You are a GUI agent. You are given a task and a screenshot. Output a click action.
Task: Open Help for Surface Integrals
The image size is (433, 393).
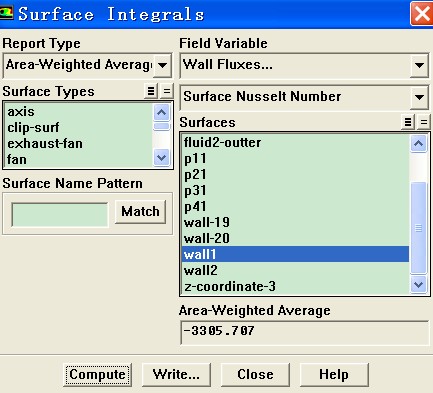click(334, 375)
